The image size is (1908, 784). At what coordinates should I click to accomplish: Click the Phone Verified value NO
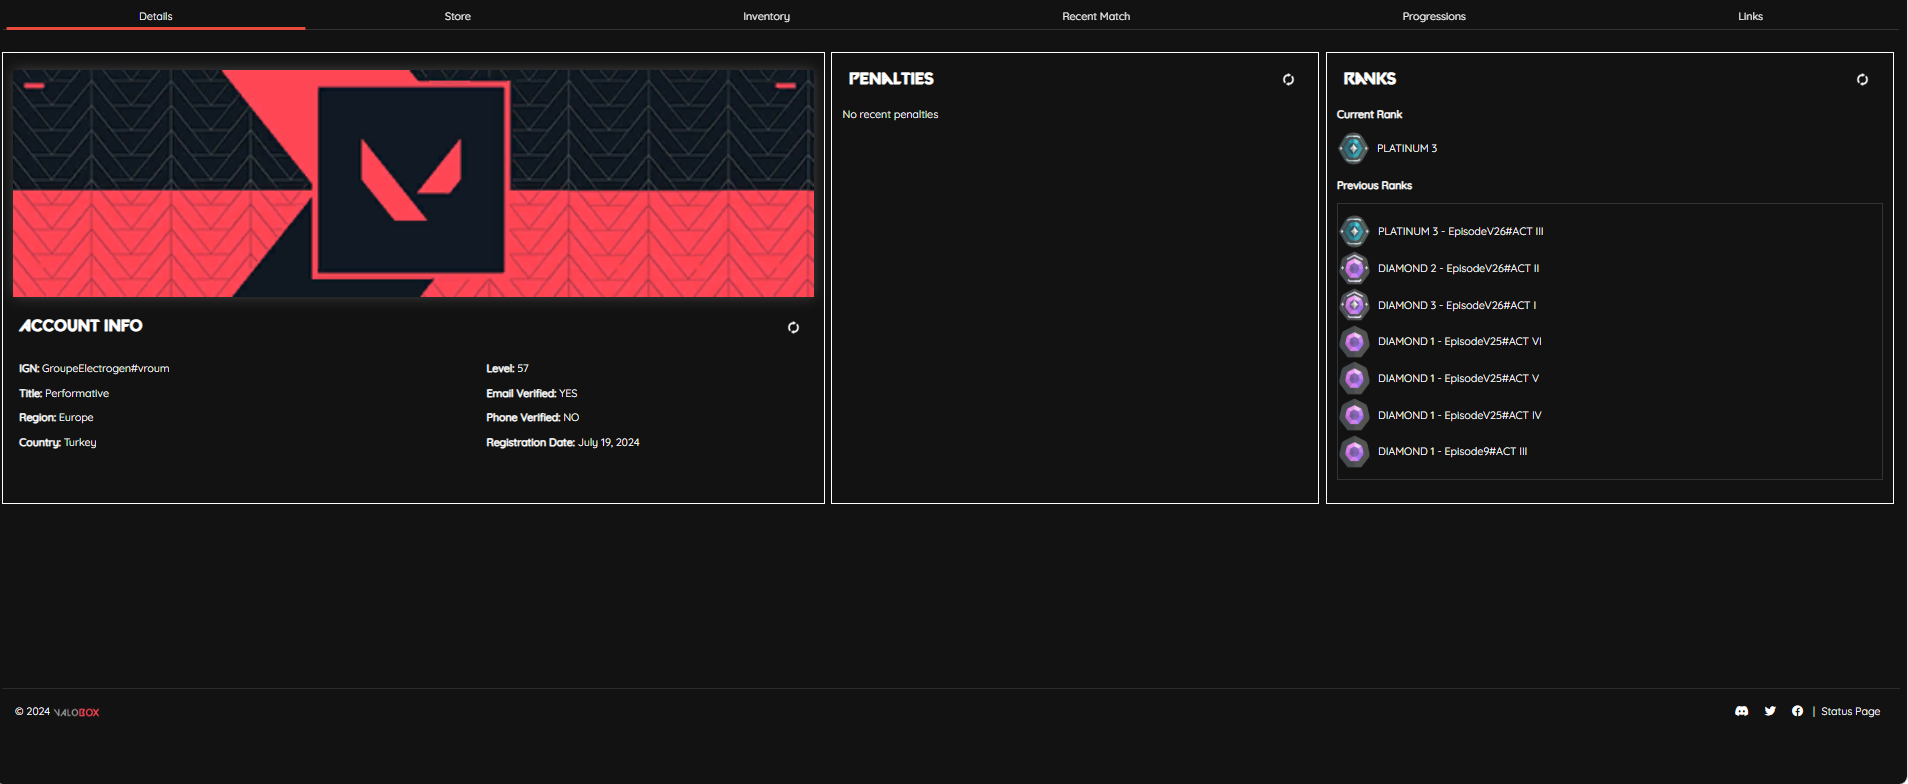click(x=571, y=418)
